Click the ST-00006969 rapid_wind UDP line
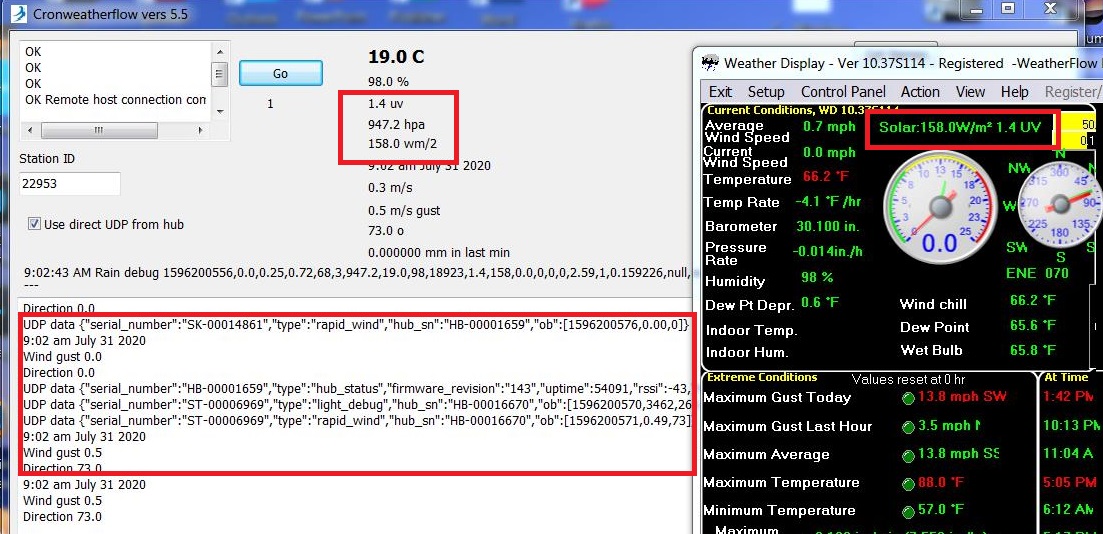Screen dimensions: 1103x534 click(x=356, y=421)
